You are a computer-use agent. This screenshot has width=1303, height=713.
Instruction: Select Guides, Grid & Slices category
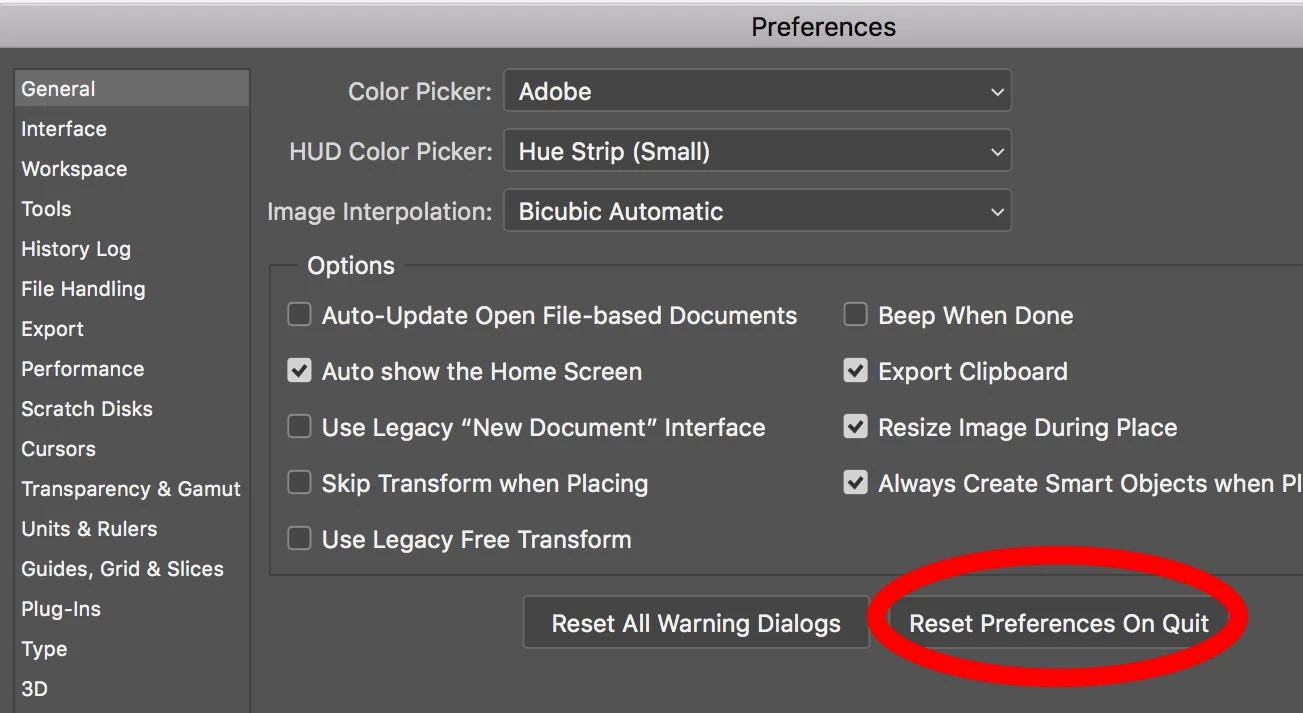[x=123, y=569]
